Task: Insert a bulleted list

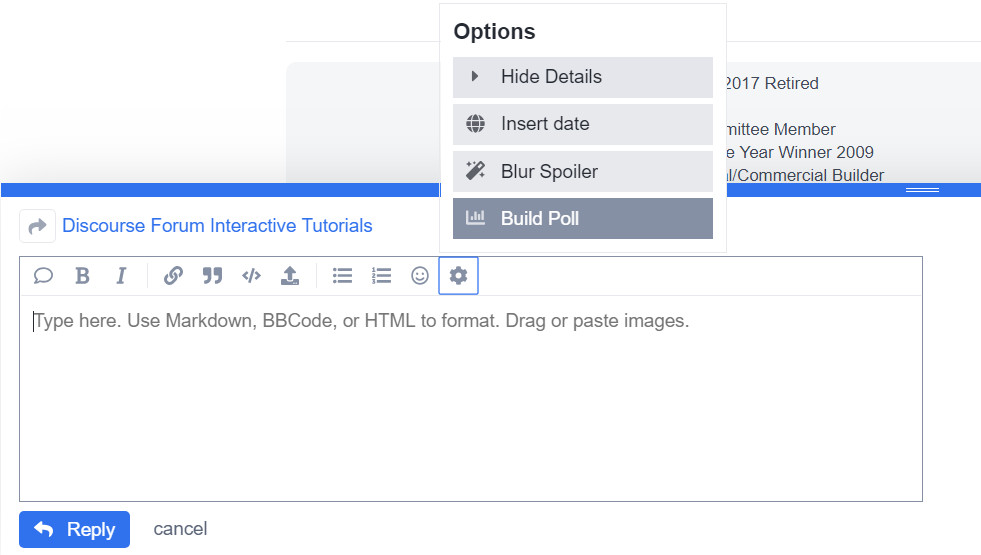Action: tap(342, 276)
